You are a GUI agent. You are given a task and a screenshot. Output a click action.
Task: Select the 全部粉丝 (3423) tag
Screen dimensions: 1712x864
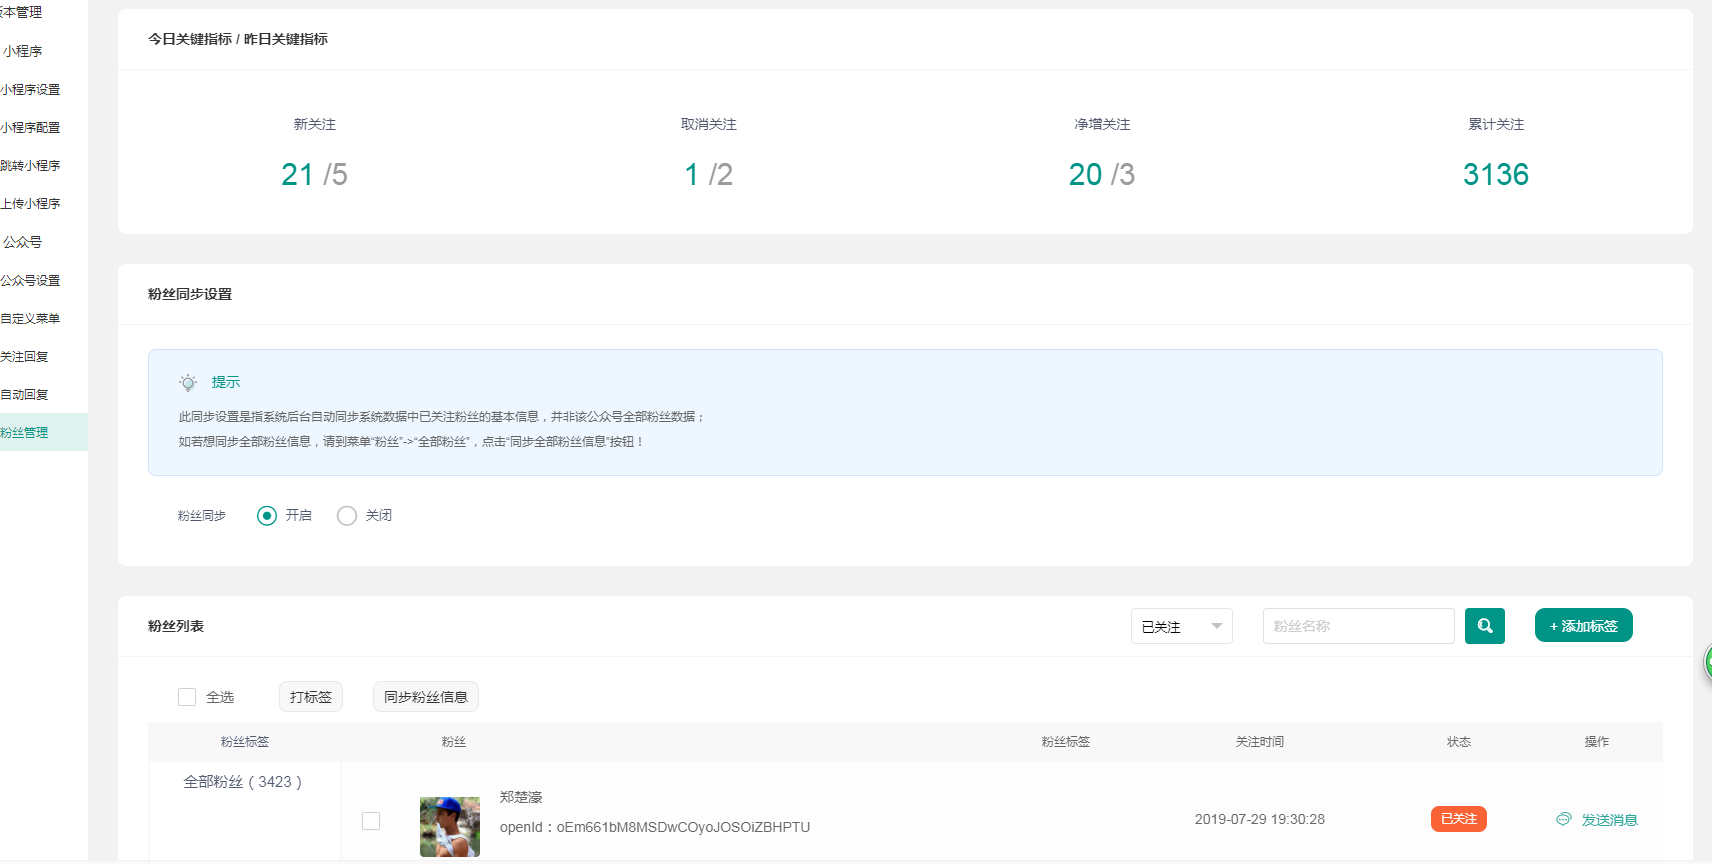243,782
